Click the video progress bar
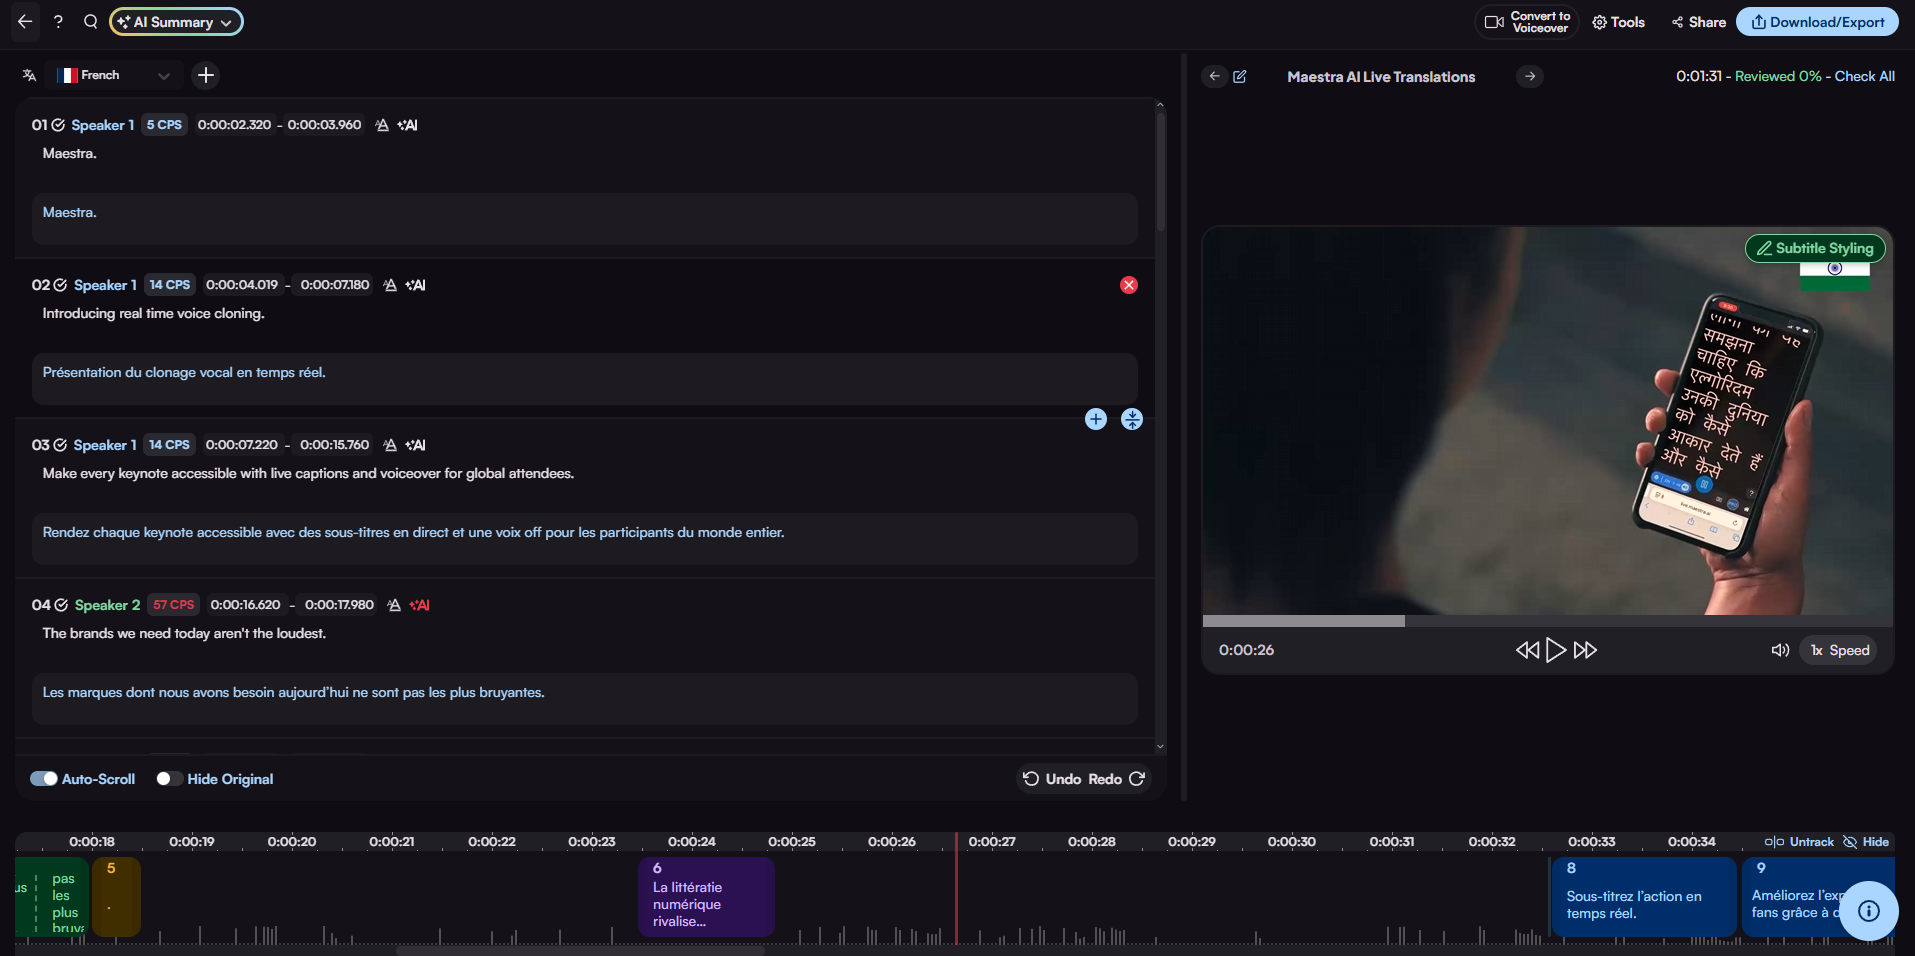The width and height of the screenshot is (1915, 956). (1547, 621)
